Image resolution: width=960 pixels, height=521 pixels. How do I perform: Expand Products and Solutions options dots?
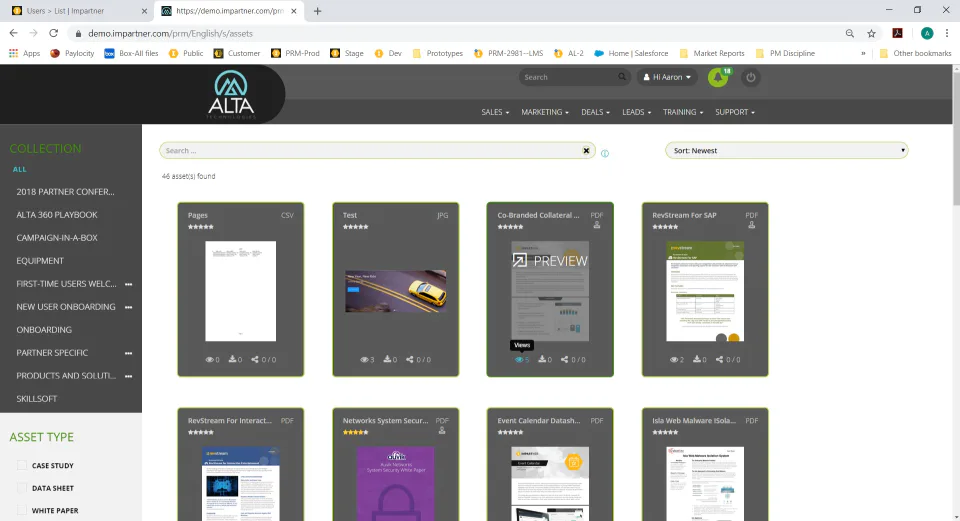(129, 376)
